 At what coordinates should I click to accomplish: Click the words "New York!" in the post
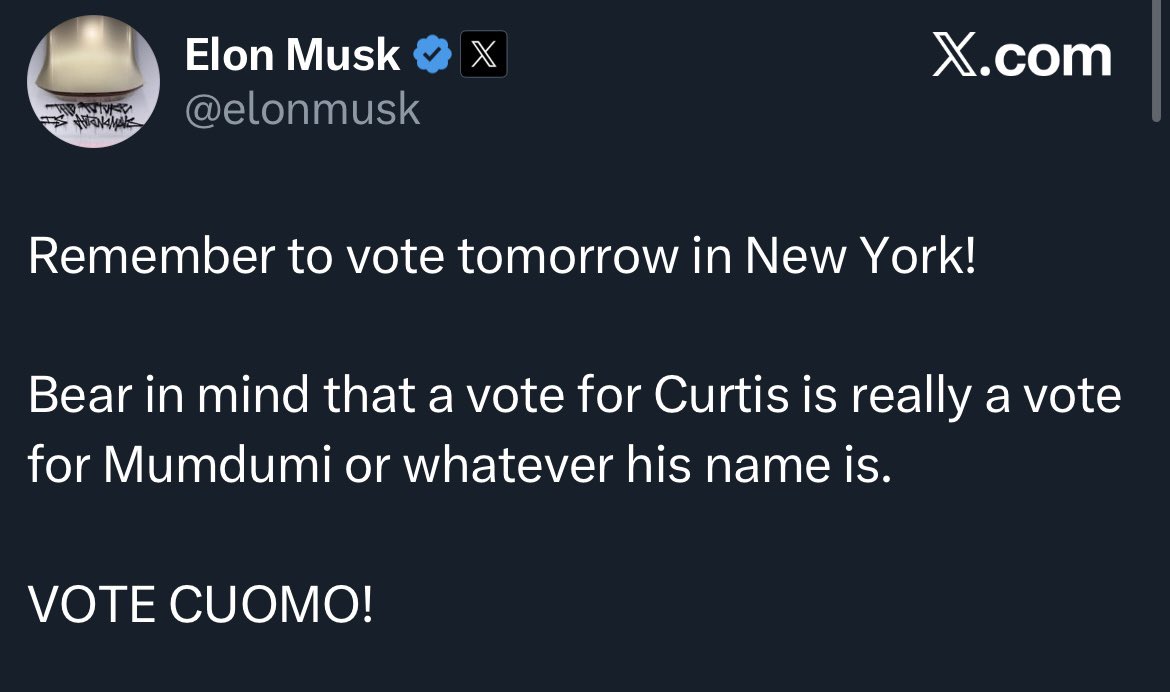tap(859, 257)
